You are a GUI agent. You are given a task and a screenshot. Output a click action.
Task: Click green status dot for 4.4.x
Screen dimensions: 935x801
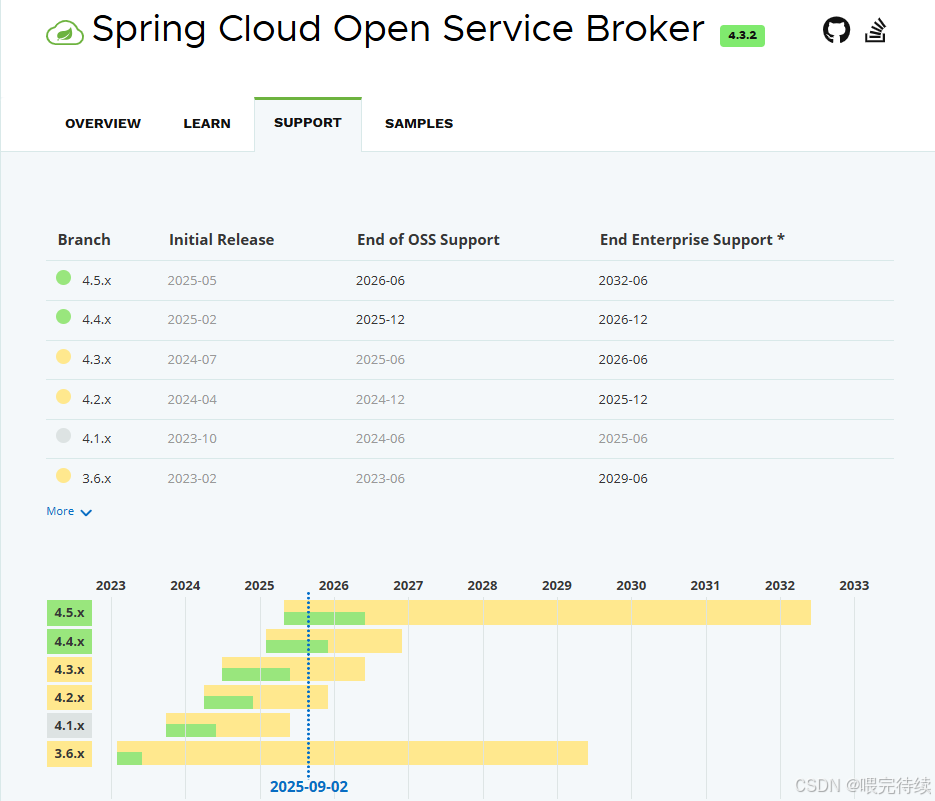pyautogui.click(x=63, y=317)
